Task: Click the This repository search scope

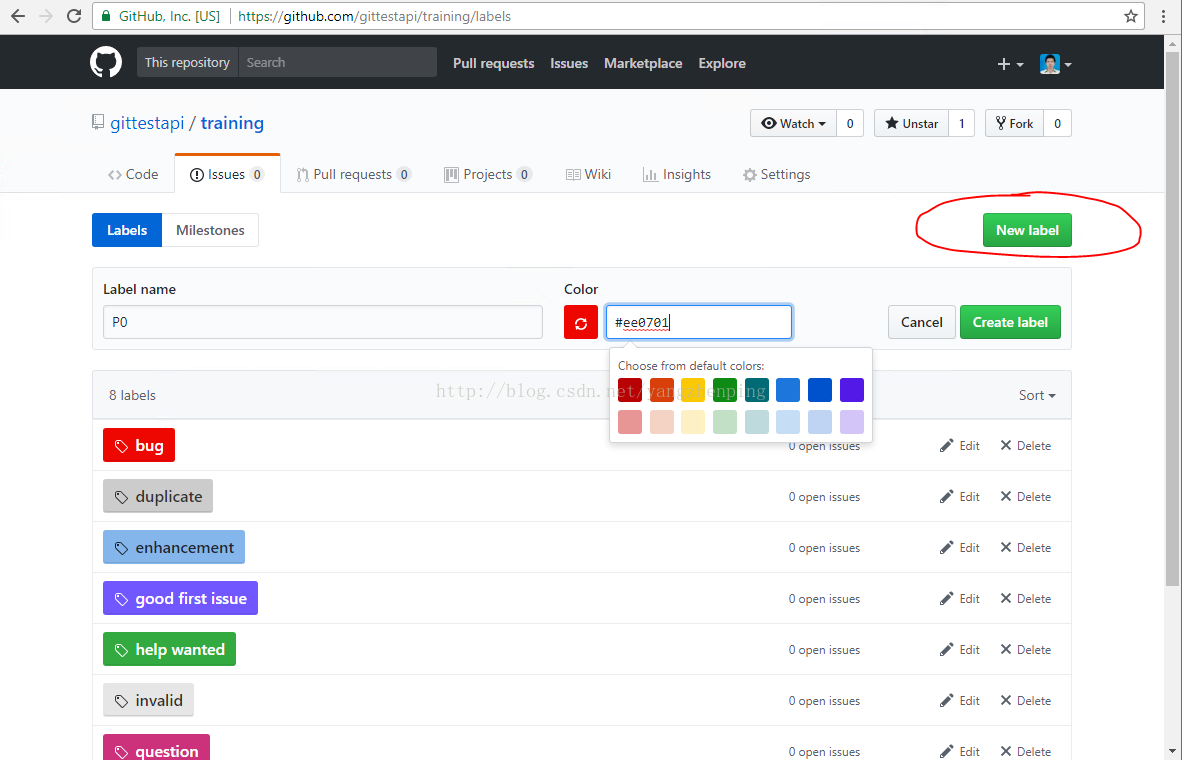Action: 187,63
